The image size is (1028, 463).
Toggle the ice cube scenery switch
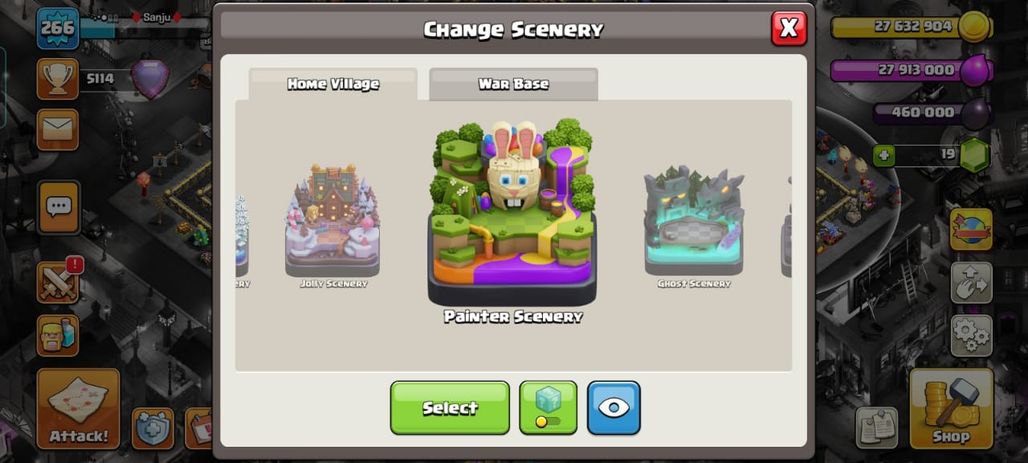(x=548, y=407)
